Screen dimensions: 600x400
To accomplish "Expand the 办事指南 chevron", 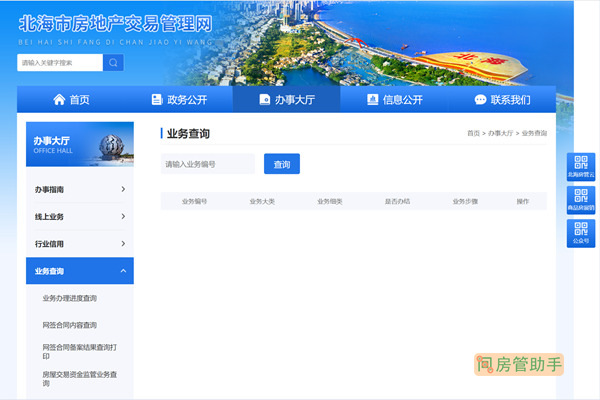I will pos(123,189).
